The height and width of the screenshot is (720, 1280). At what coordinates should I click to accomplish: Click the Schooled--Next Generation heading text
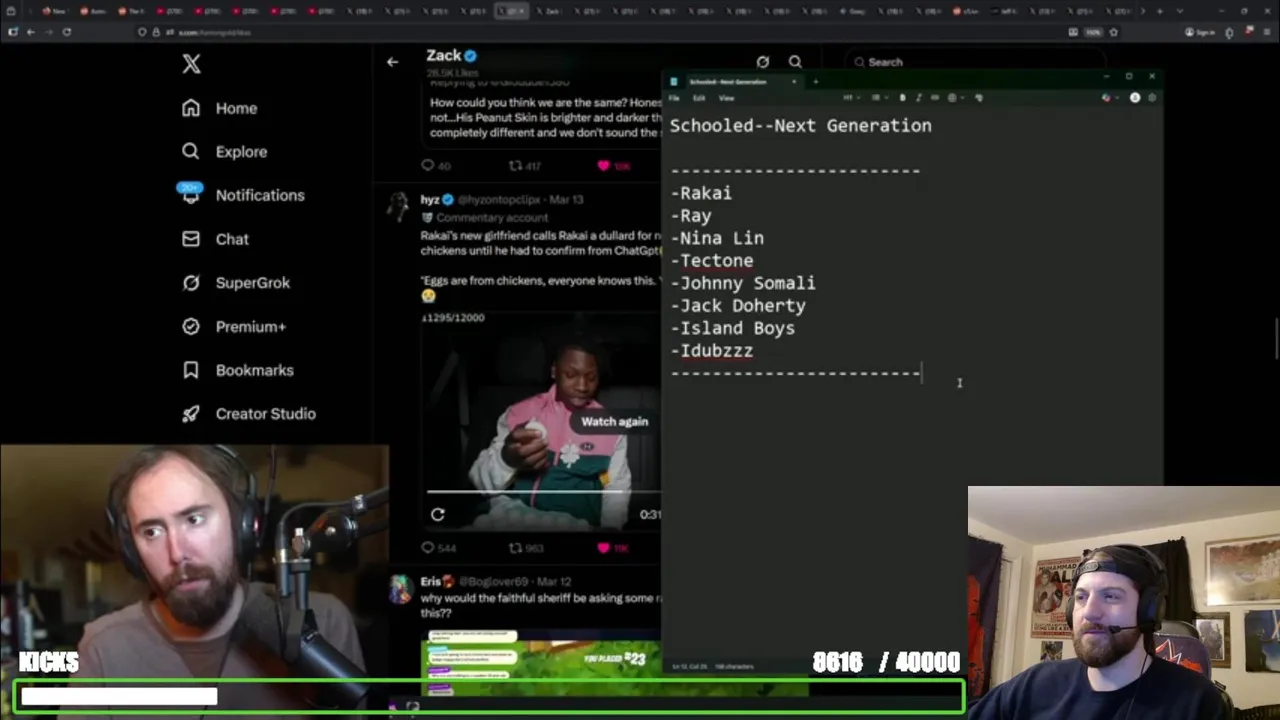click(x=801, y=126)
